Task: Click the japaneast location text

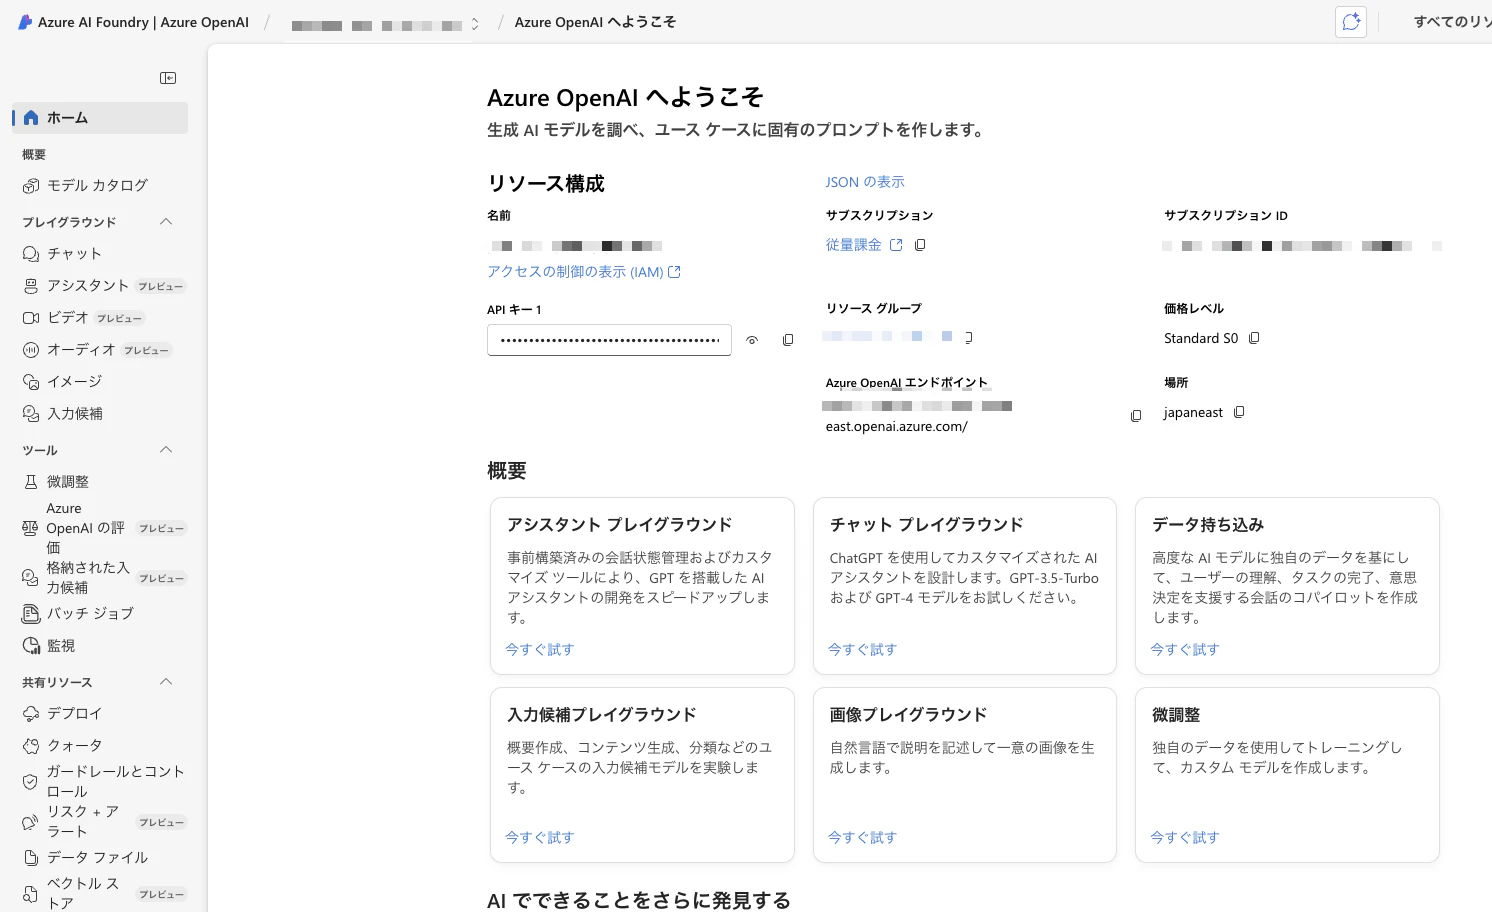Action: coord(1193,412)
